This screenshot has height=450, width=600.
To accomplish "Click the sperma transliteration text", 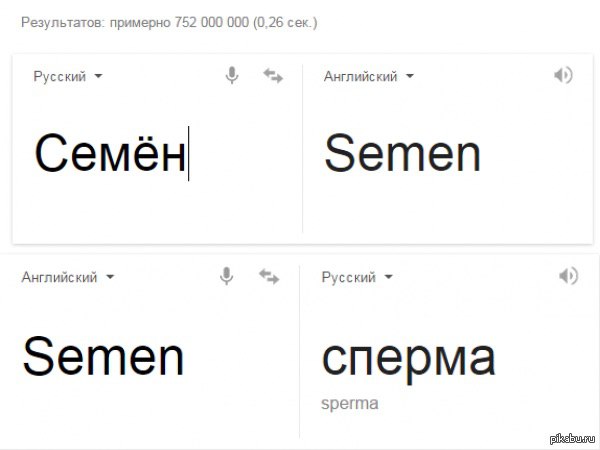I will [350, 403].
